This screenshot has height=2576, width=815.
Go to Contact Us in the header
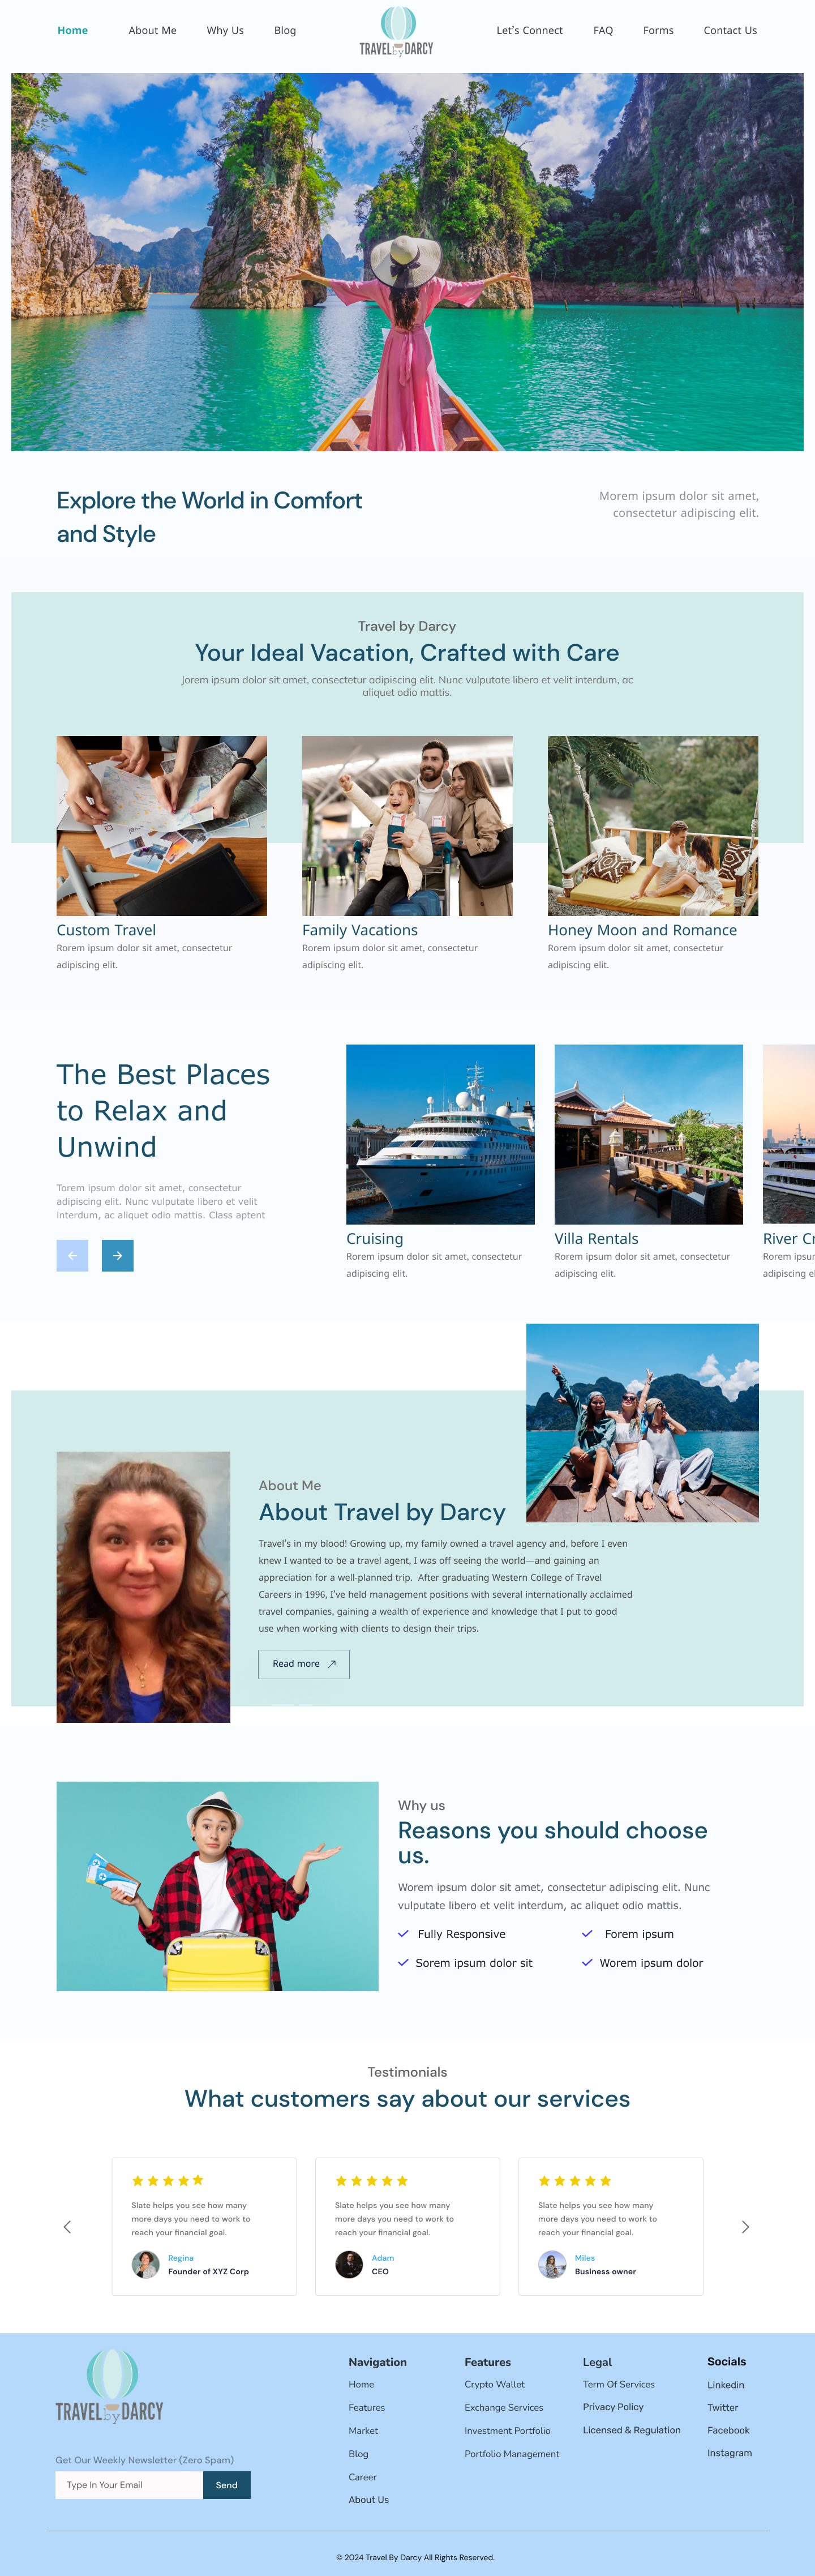[730, 30]
